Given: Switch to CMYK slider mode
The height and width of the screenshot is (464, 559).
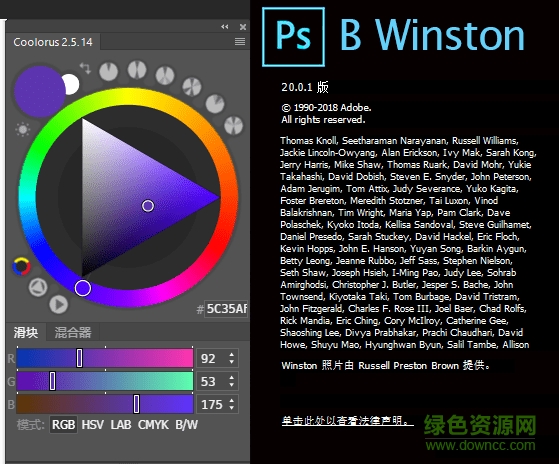Looking at the screenshot, I should [153, 425].
